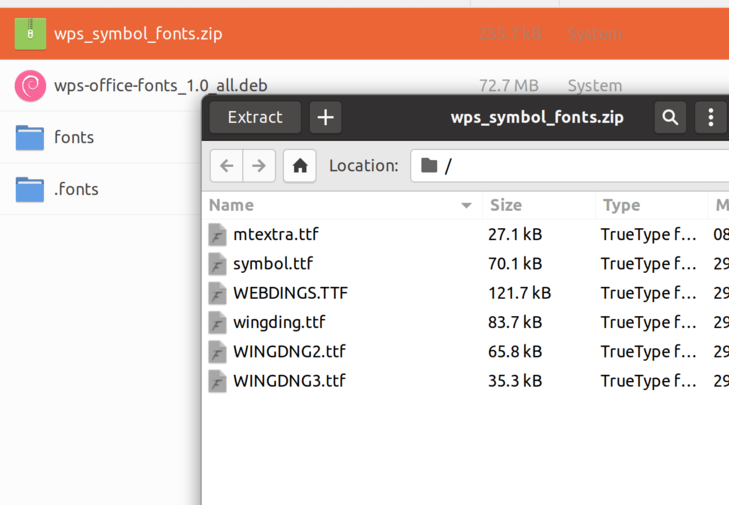Open the three-dot archive menu
The height and width of the screenshot is (505, 729).
(710, 117)
